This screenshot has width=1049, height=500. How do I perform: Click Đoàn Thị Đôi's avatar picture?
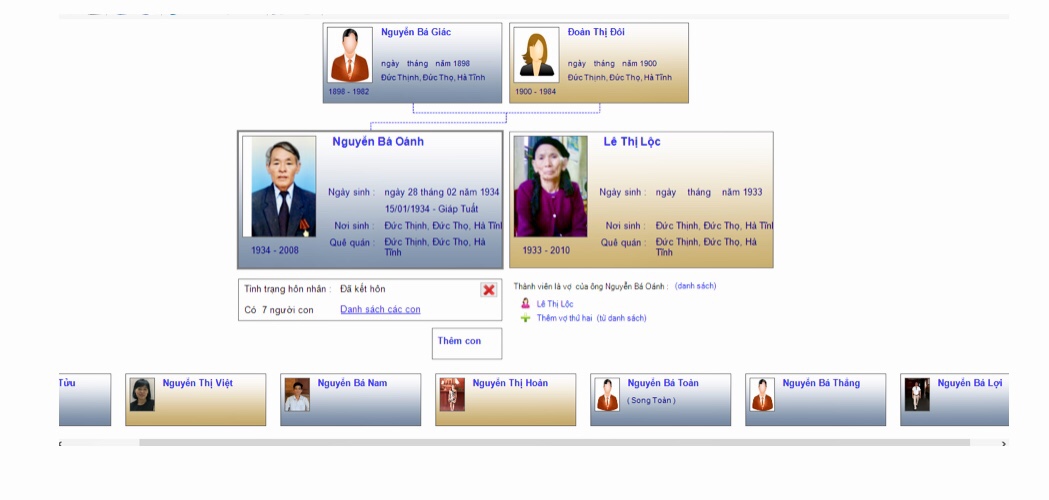[x=537, y=55]
